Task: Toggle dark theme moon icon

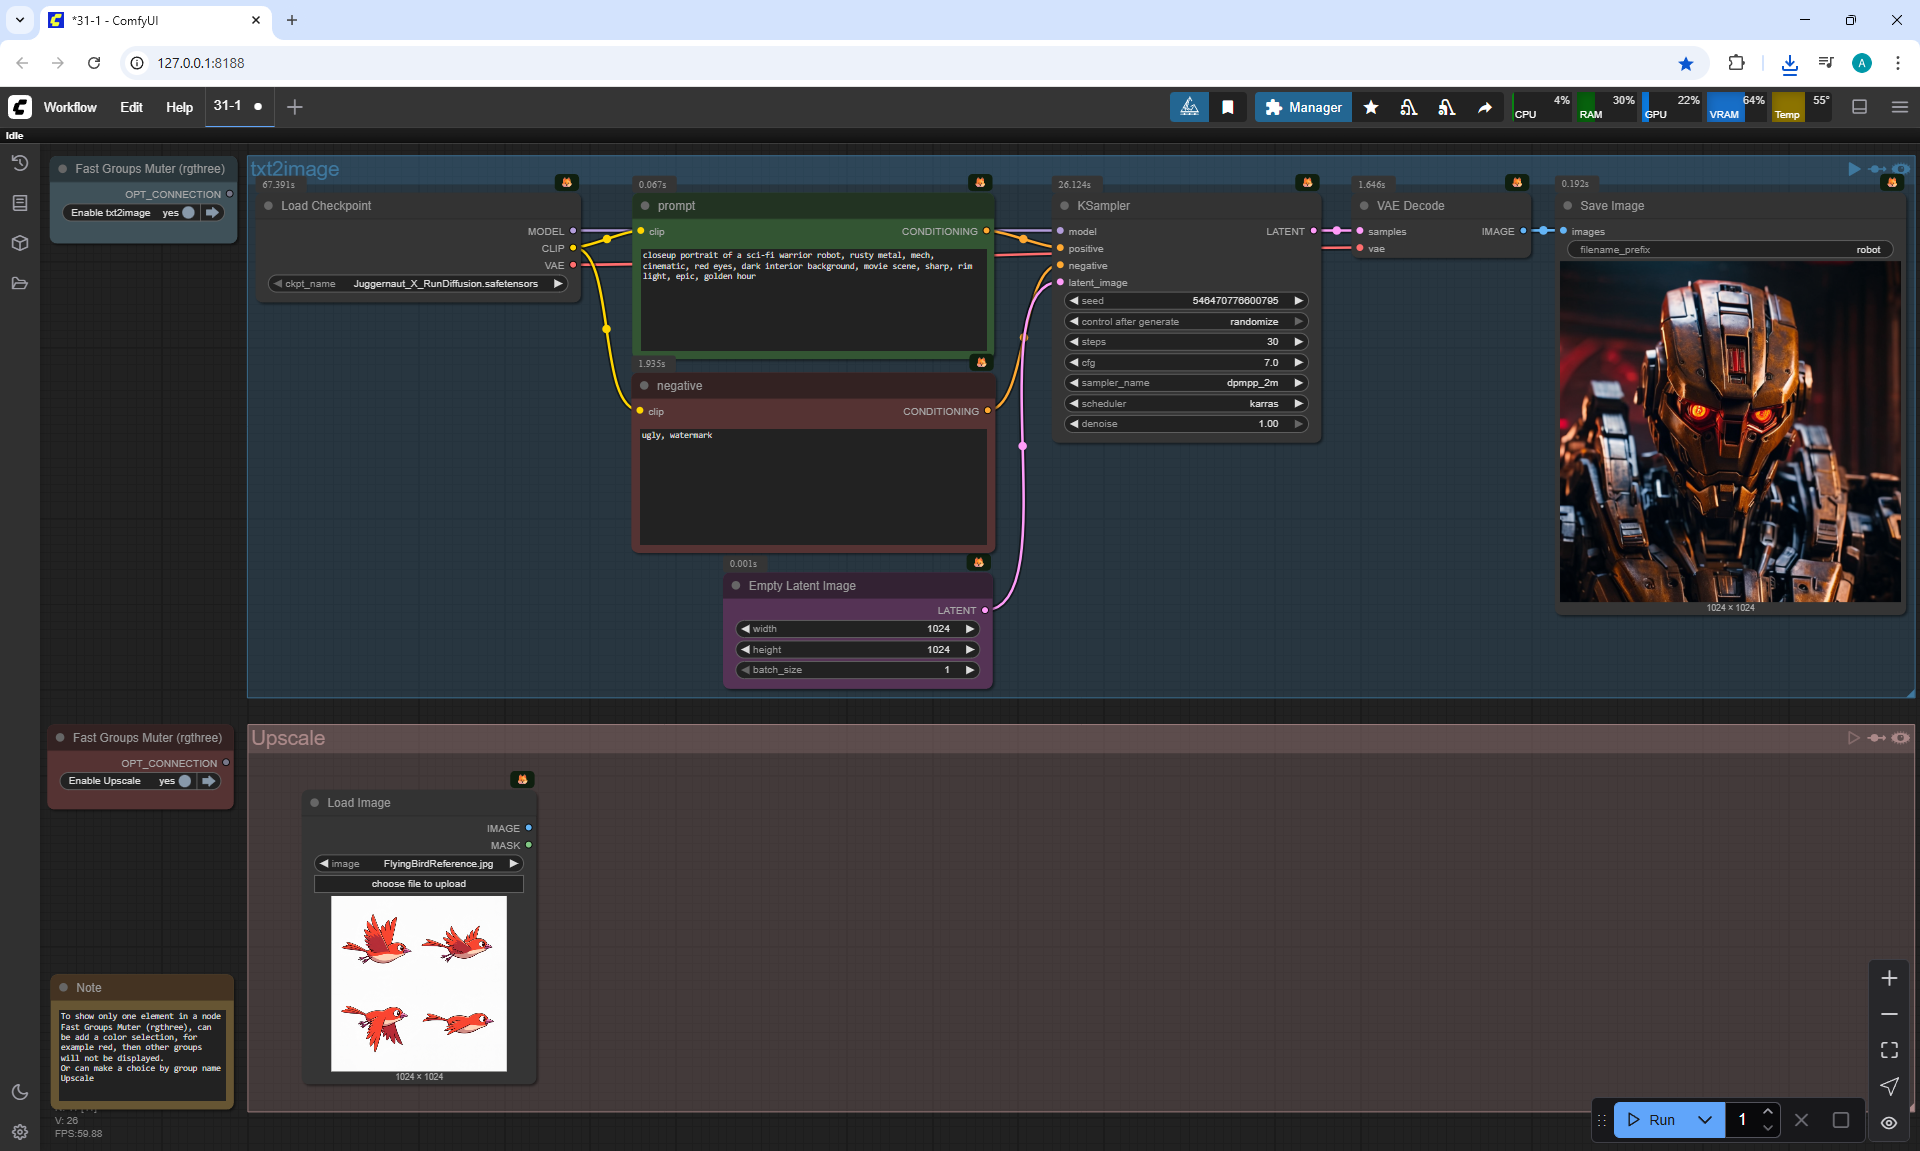Action: coord(20,1092)
